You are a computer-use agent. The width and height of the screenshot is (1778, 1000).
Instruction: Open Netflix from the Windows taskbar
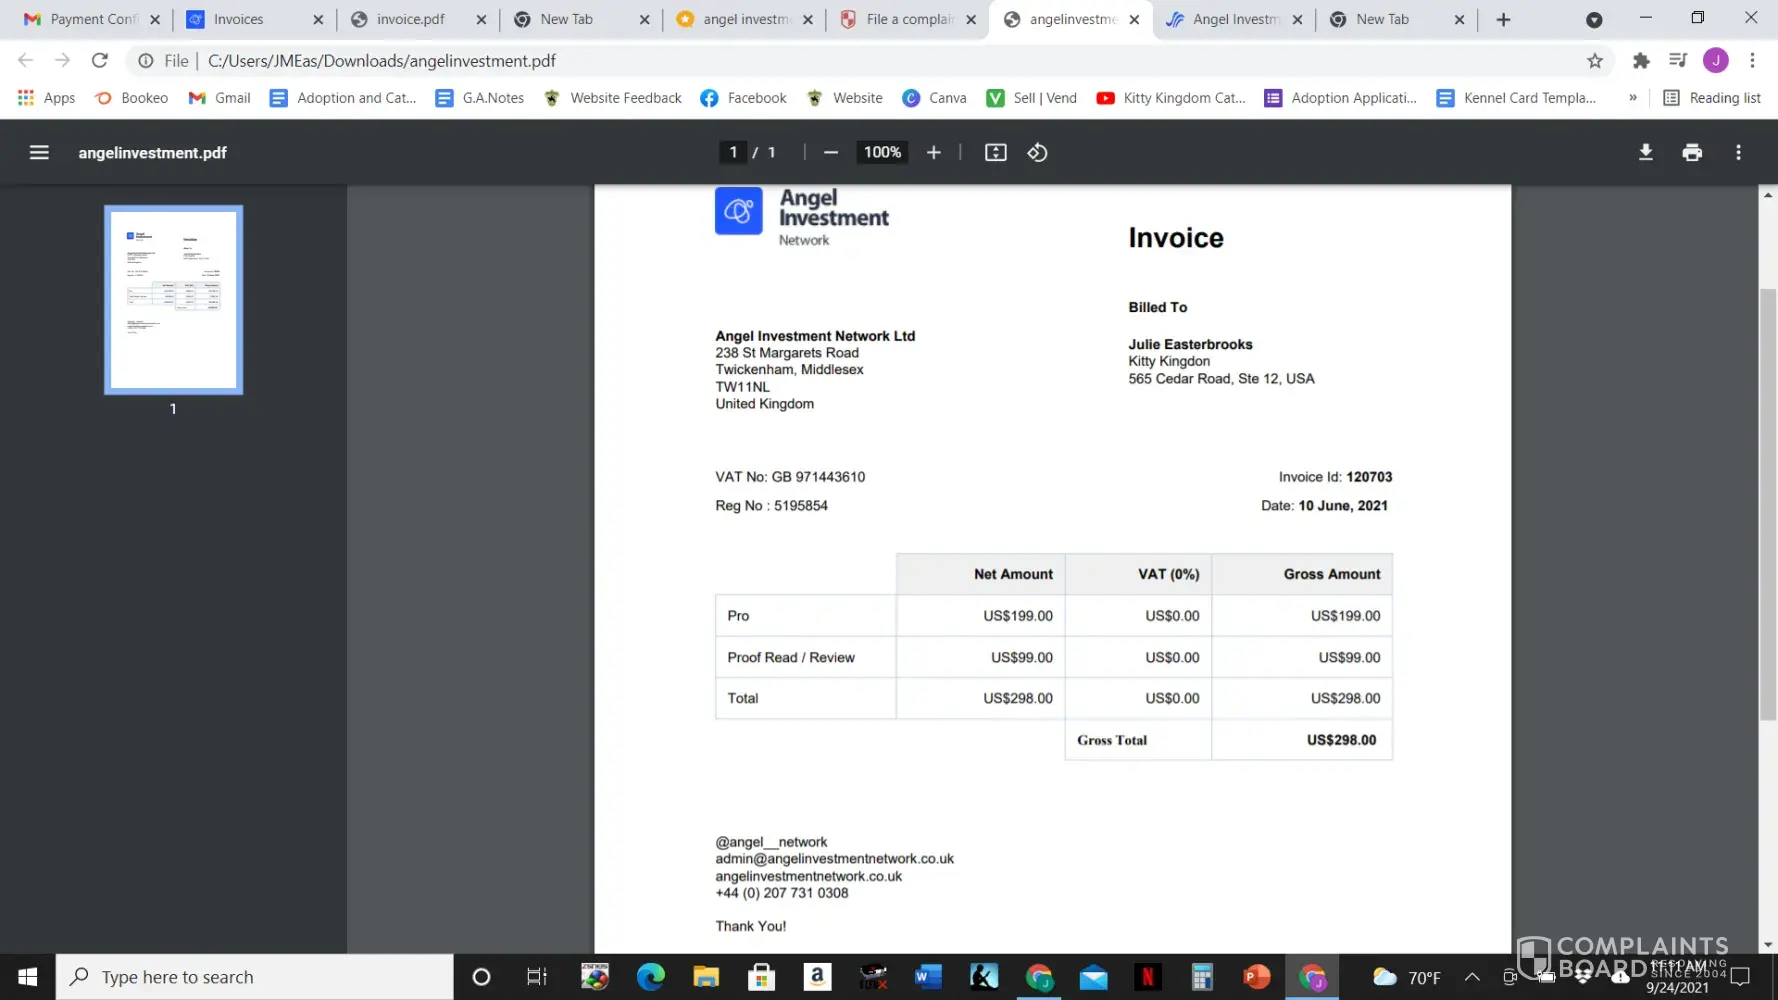(1147, 977)
